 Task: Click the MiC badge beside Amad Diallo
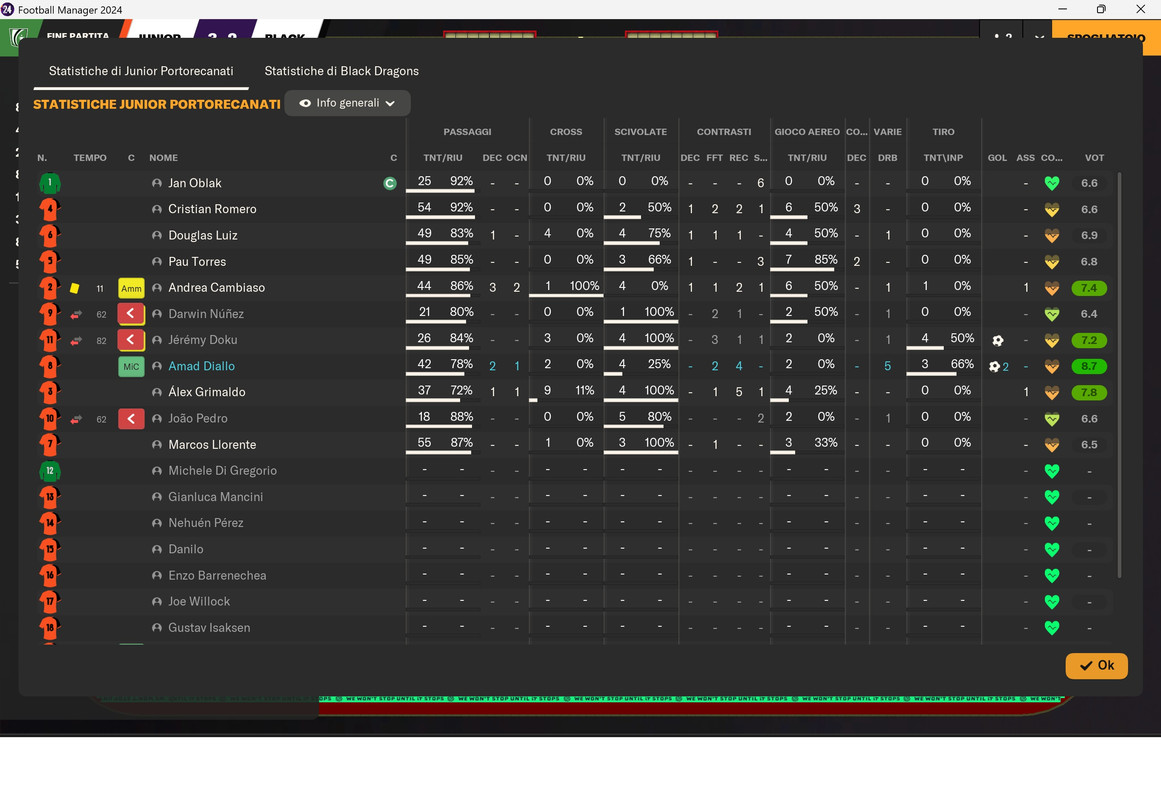click(131, 367)
